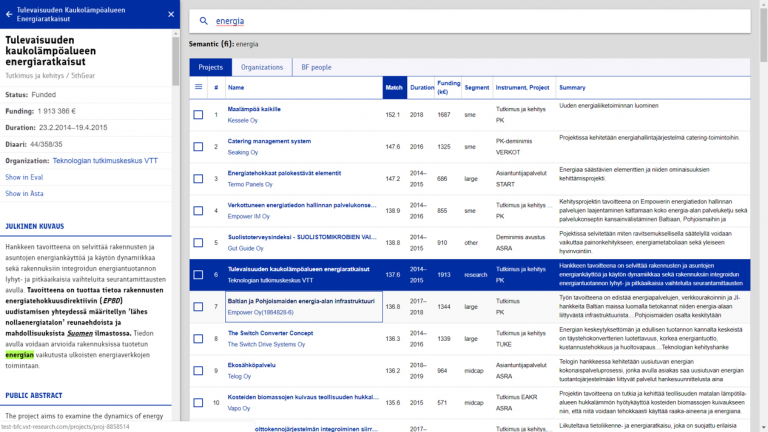
Task: Open project The Switch Converter Concept
Action: pos(270,333)
